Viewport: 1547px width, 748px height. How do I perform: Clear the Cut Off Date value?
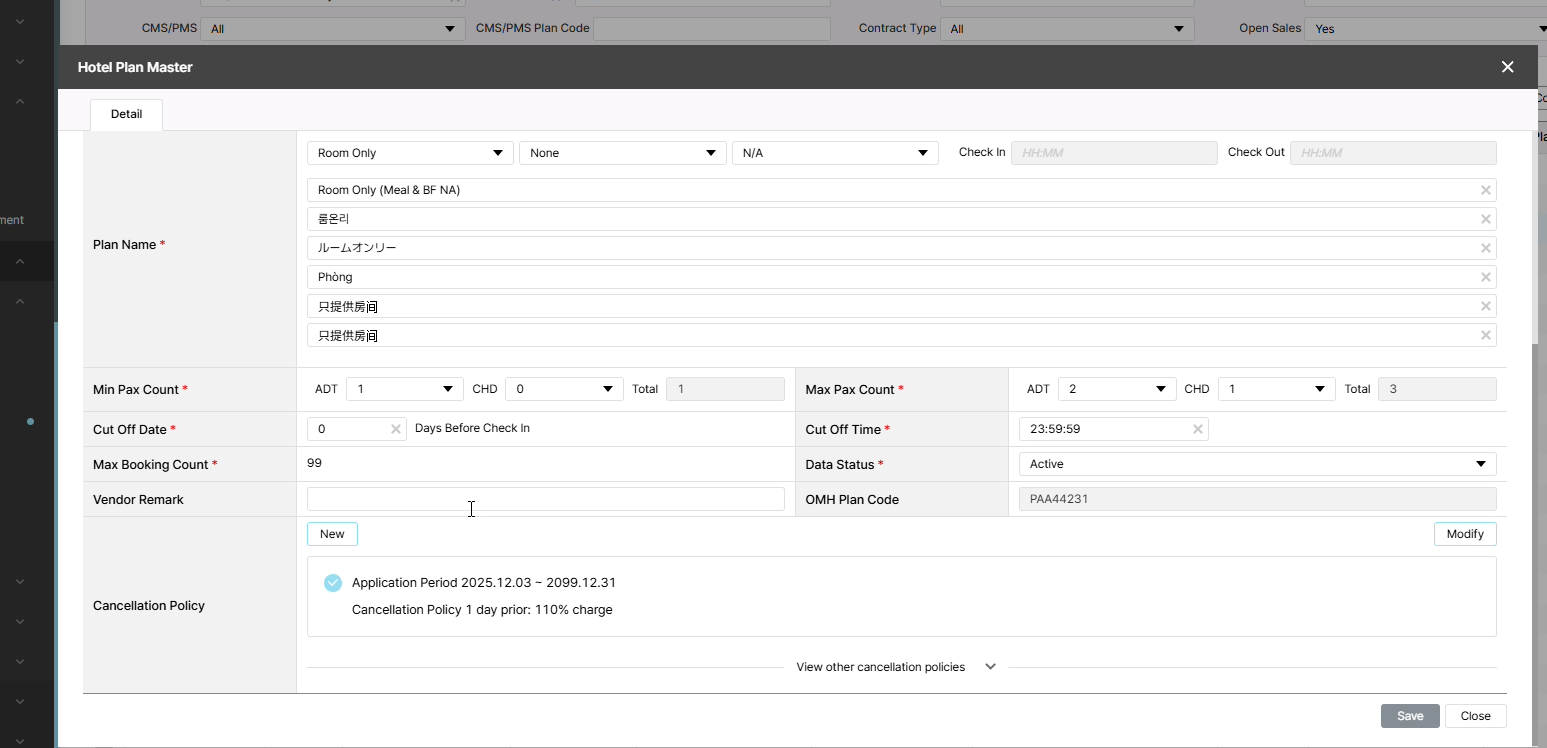[x=395, y=429]
